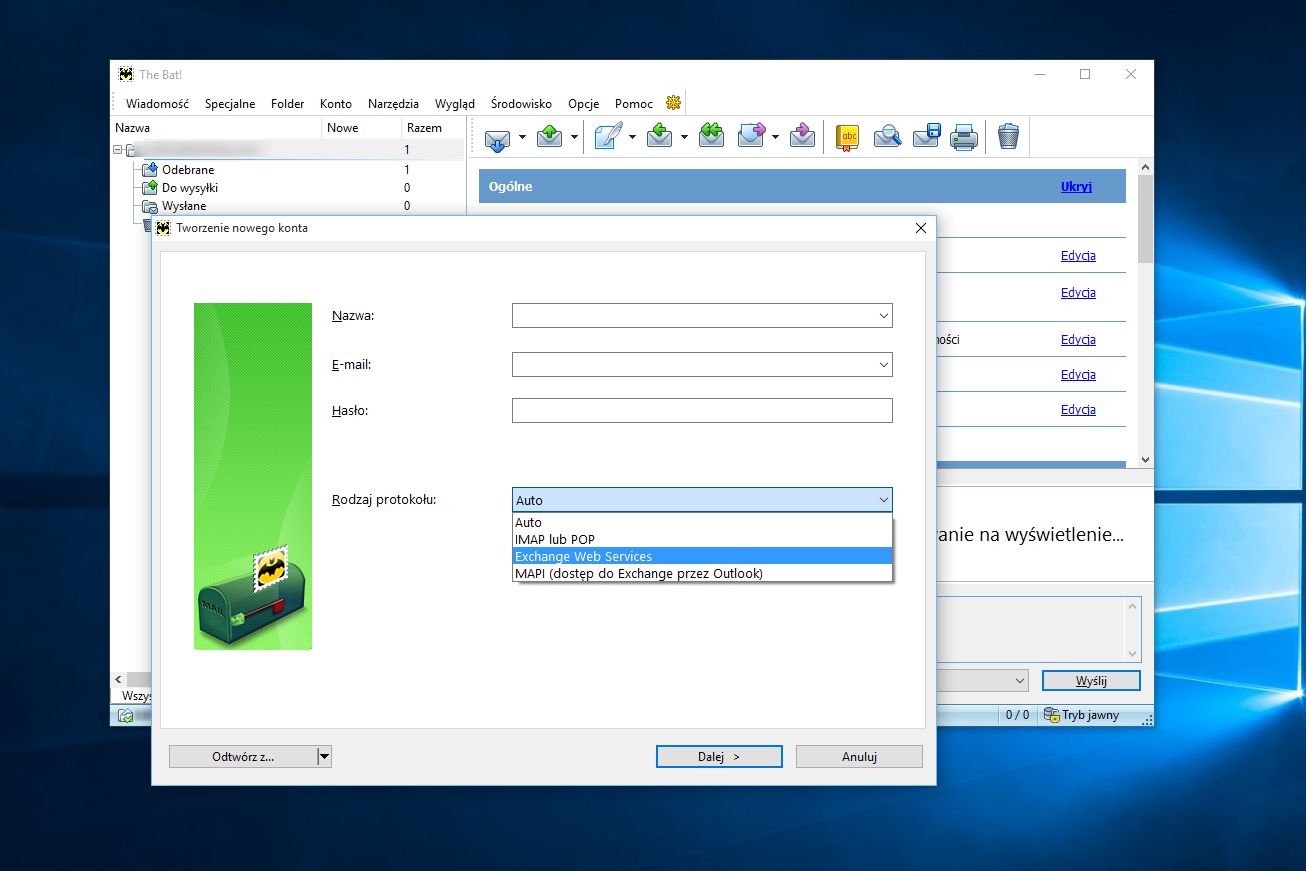
Task: Click the 0 / 0 counter in the status bar
Action: point(1017,715)
